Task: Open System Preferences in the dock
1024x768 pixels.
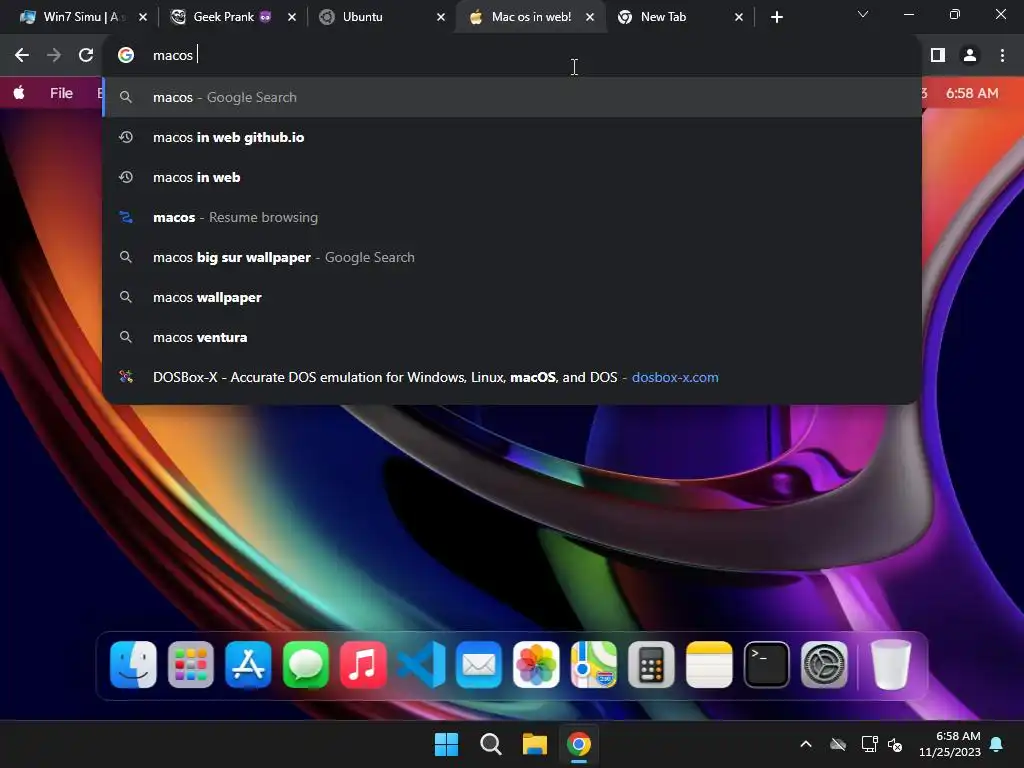Action: (x=824, y=665)
